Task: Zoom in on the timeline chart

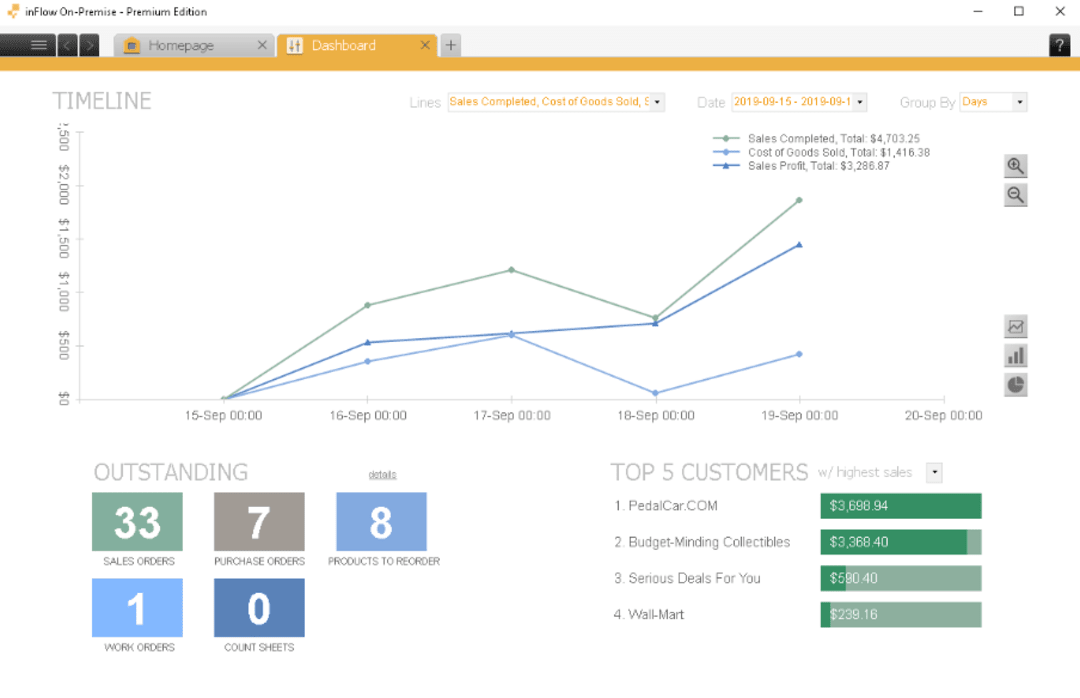Action: tap(1015, 166)
